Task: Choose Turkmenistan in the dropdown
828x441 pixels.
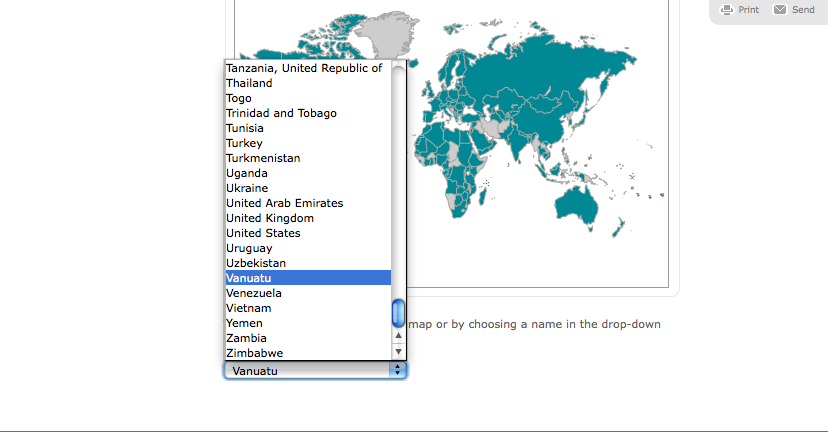Action: tap(308, 158)
